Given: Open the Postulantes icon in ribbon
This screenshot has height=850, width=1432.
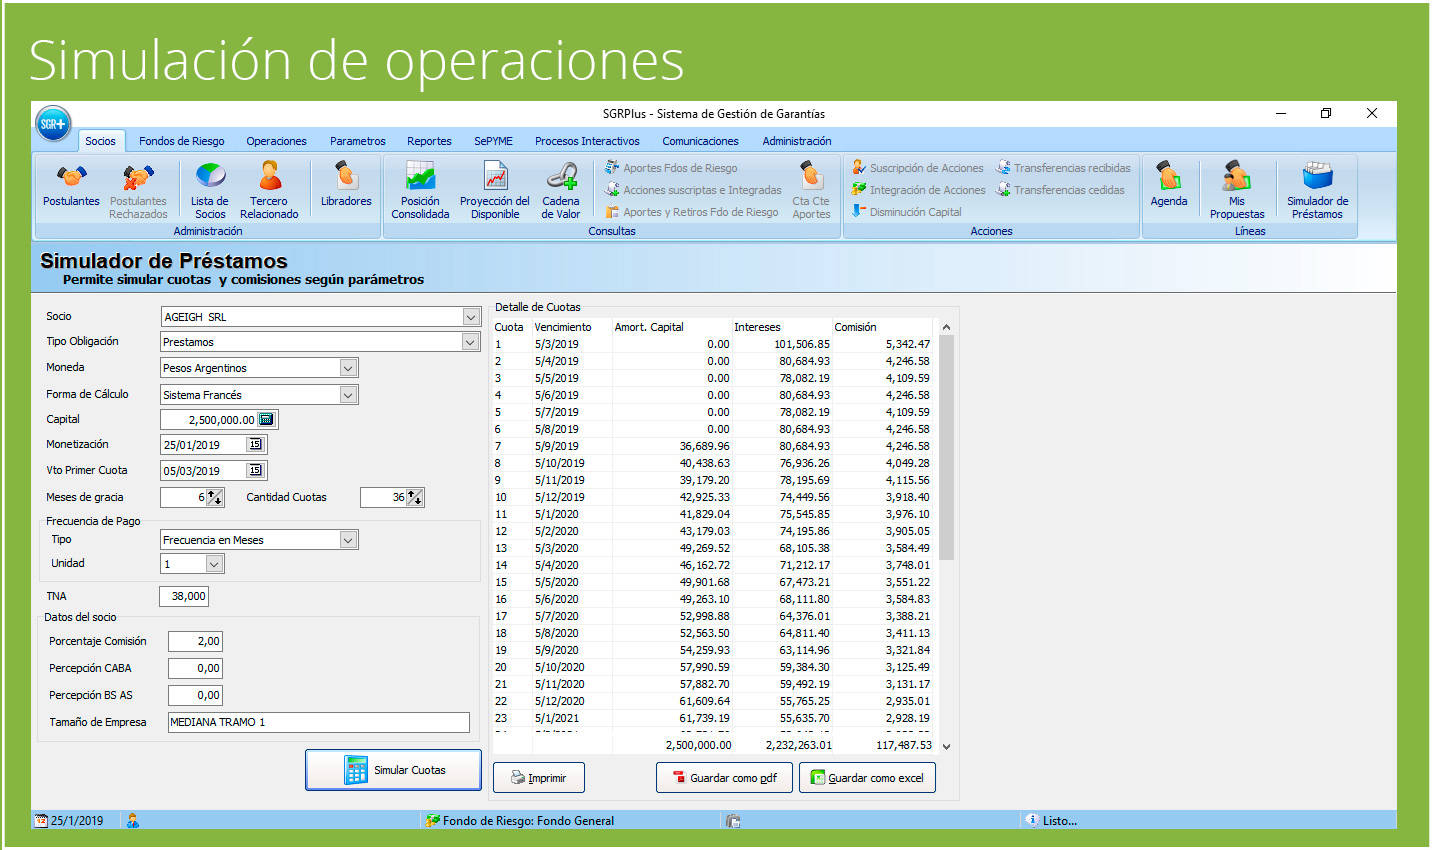Looking at the screenshot, I should [71, 186].
